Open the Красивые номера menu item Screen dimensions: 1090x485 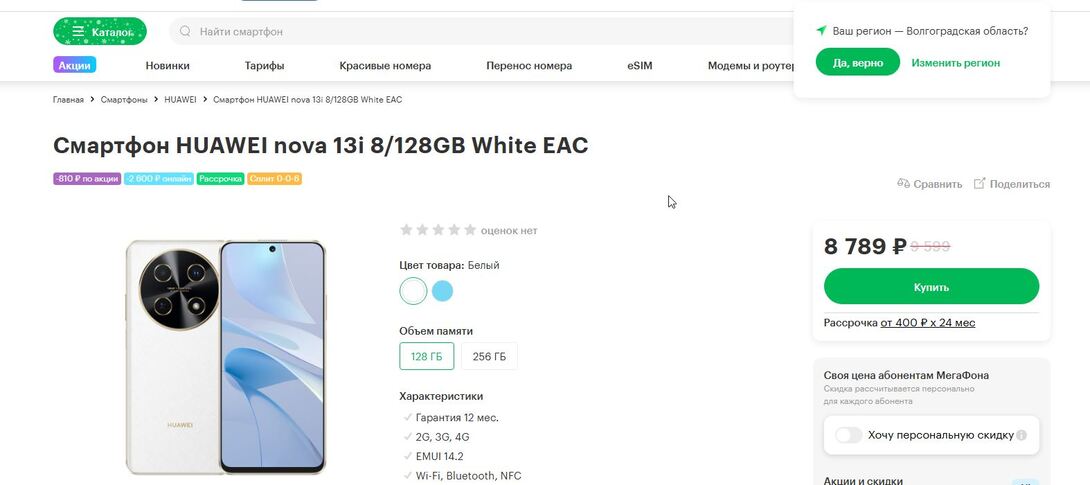pos(385,65)
